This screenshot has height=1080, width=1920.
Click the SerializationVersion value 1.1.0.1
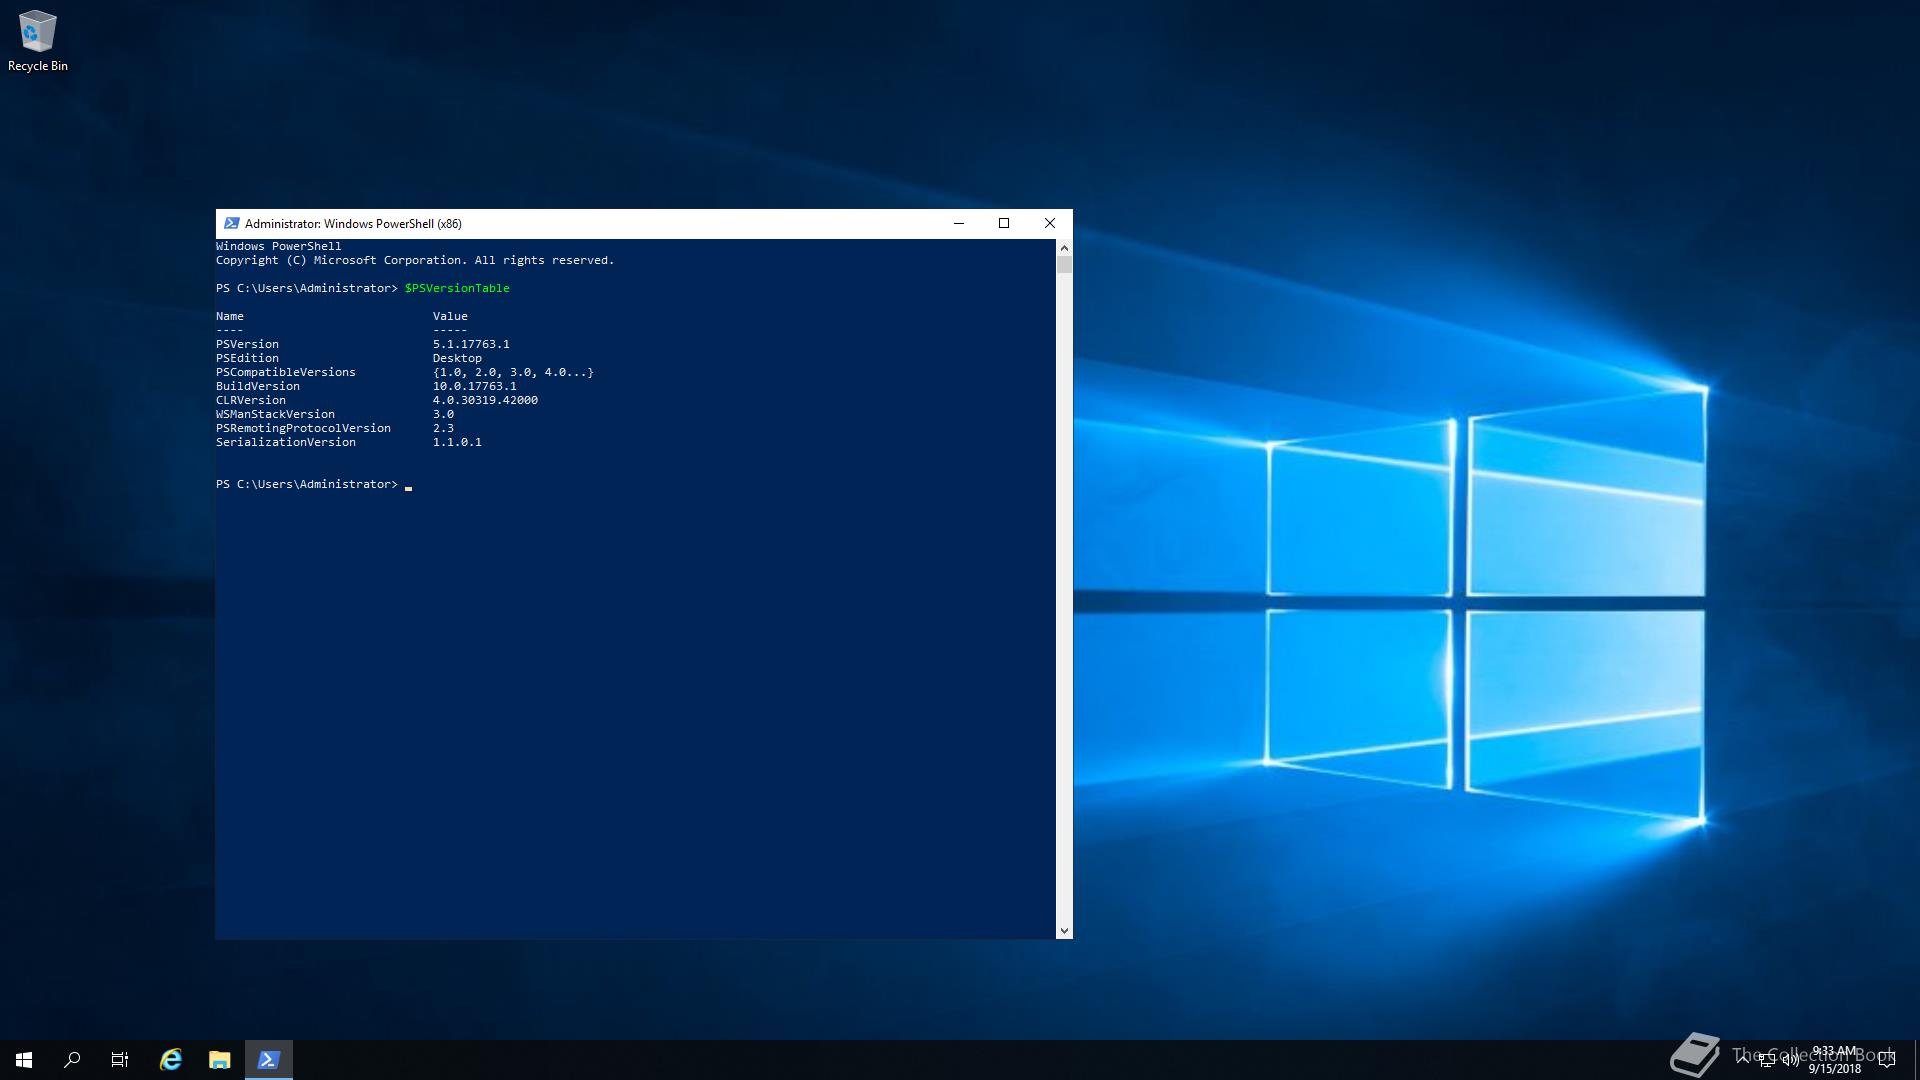457,442
